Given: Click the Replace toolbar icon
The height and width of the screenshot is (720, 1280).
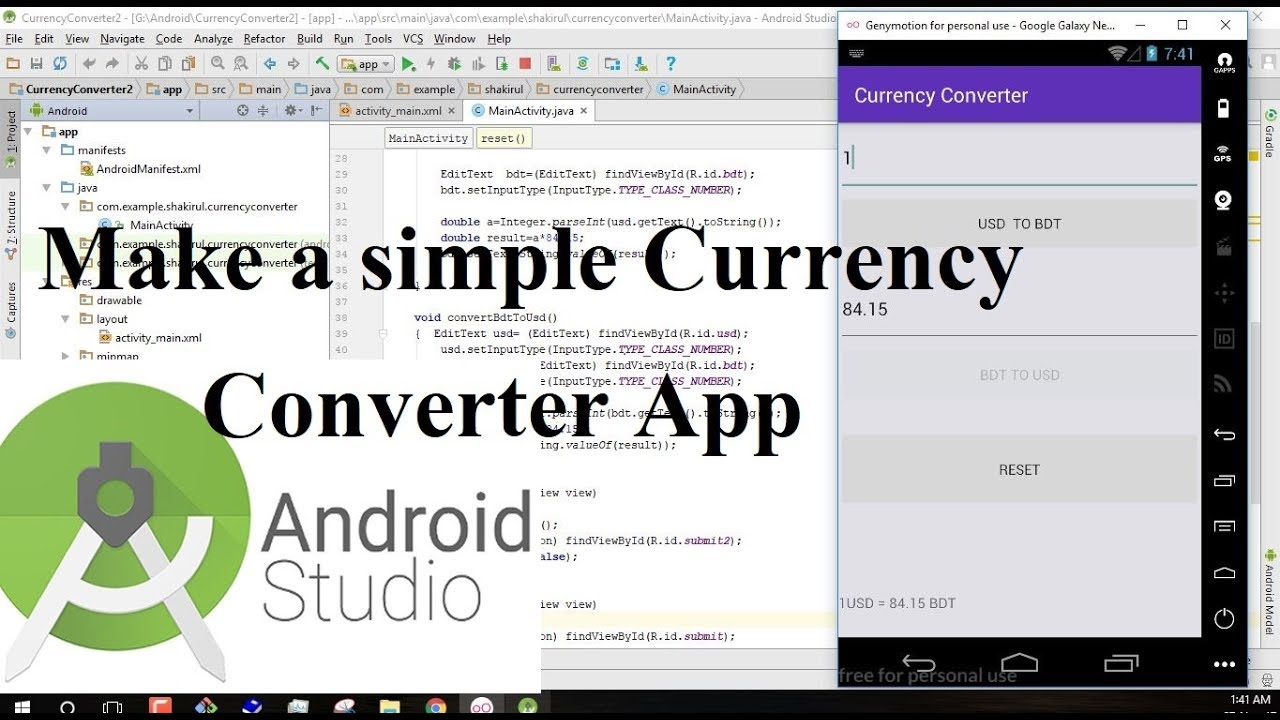Looking at the screenshot, I should coord(240,64).
